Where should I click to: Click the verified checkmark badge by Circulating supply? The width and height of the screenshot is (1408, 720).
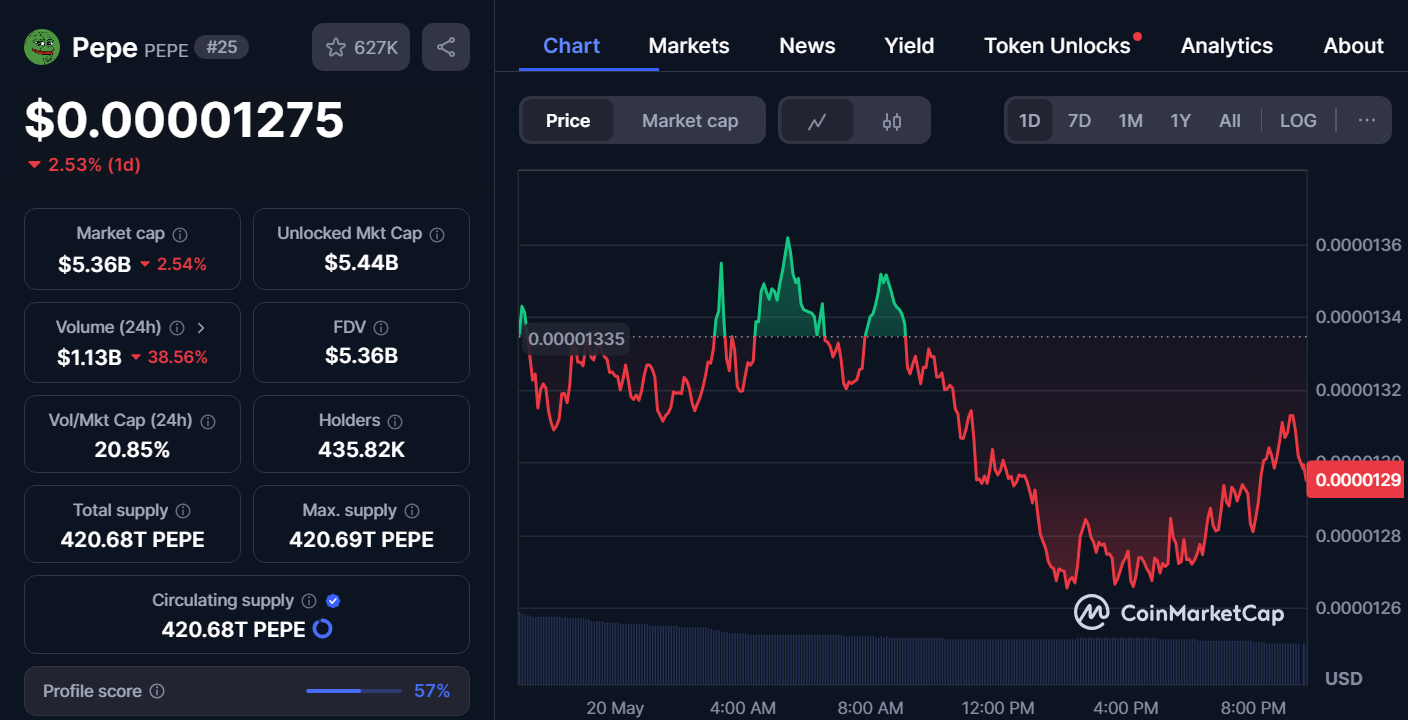334,601
